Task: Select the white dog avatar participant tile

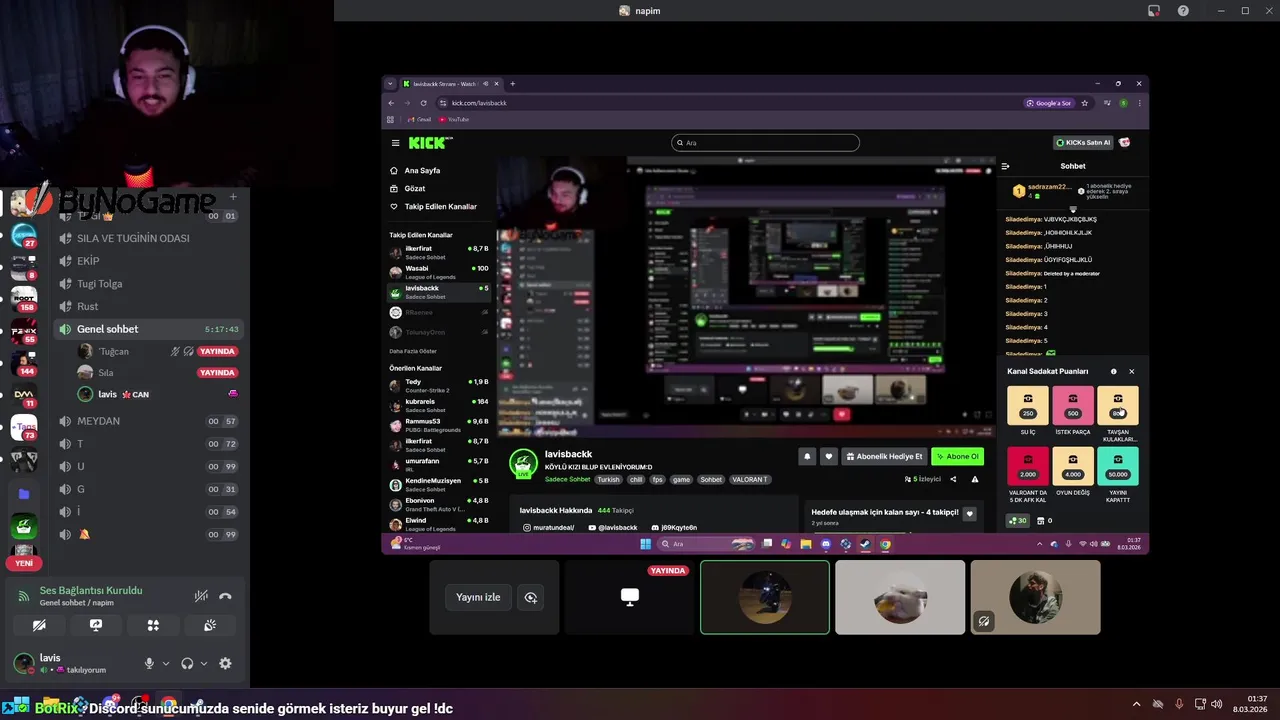Action: click(x=900, y=597)
